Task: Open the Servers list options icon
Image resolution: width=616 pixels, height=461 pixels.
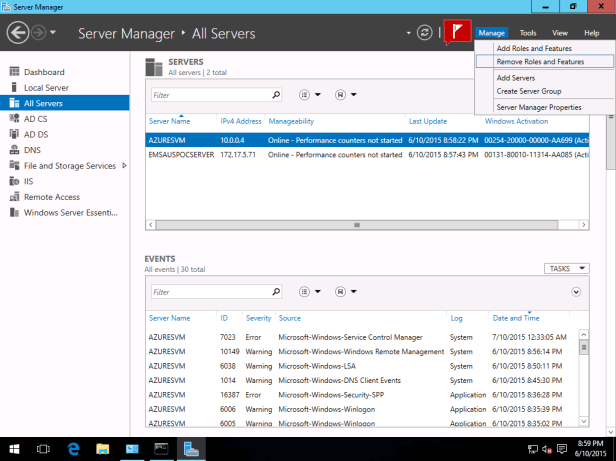Action: click(304, 95)
